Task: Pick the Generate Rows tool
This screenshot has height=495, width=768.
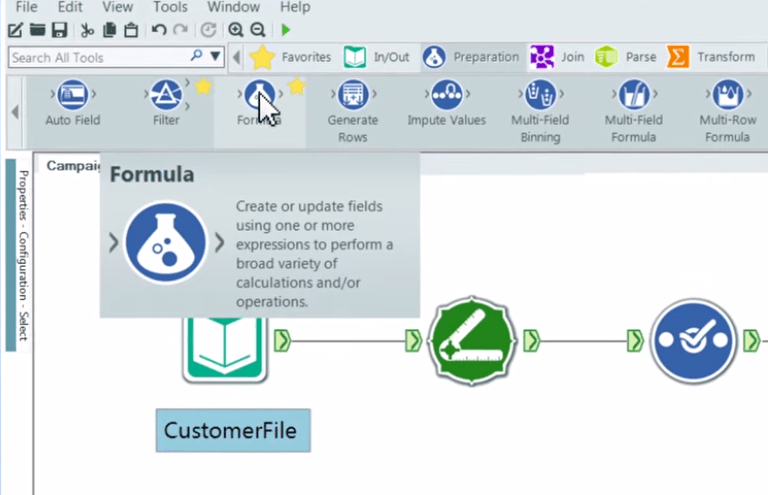Action: pyautogui.click(x=352, y=97)
